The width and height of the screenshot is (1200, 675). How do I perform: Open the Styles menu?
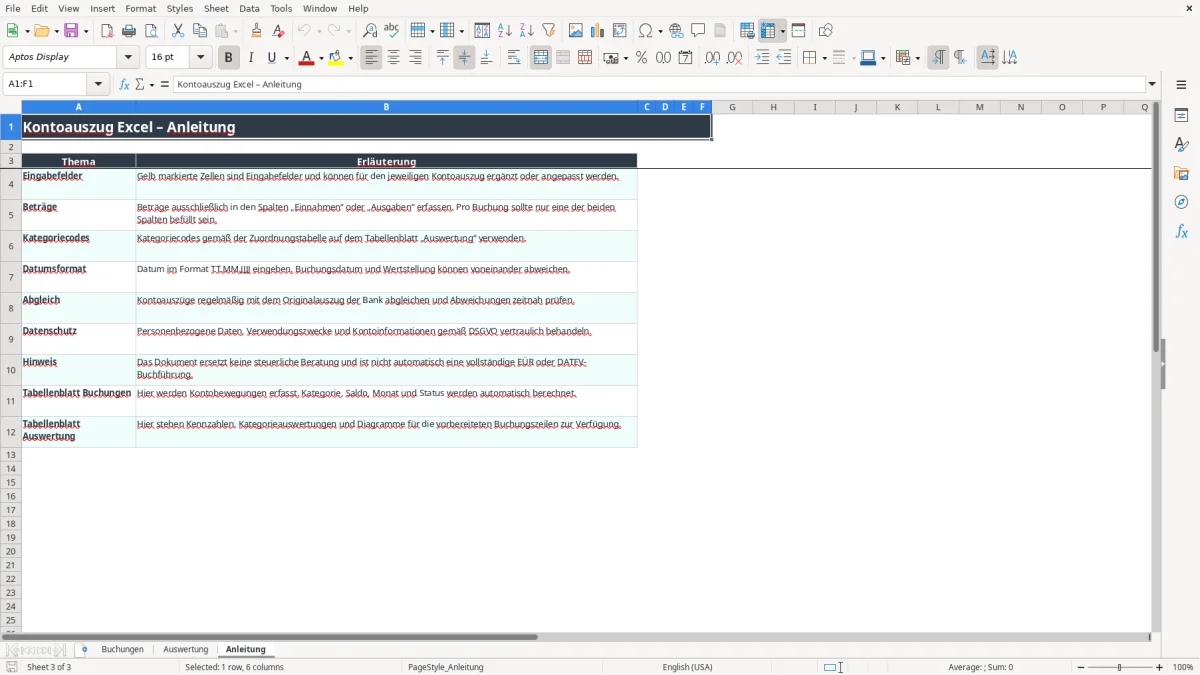(x=180, y=8)
